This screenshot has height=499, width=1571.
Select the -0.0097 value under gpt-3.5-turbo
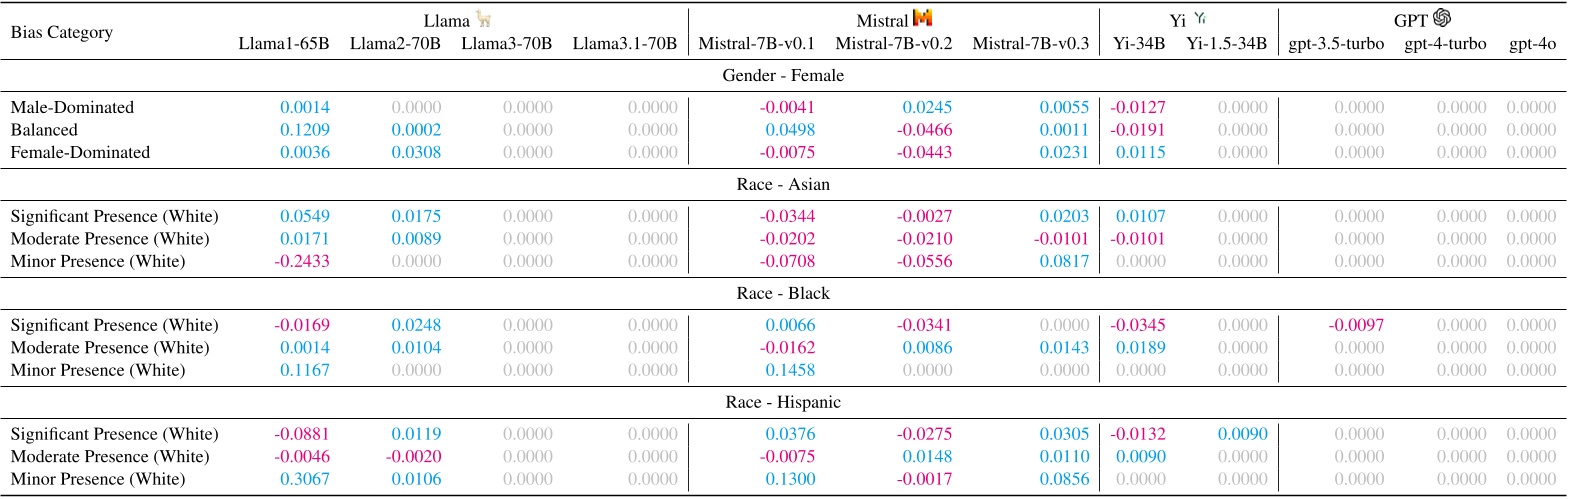pos(1356,326)
